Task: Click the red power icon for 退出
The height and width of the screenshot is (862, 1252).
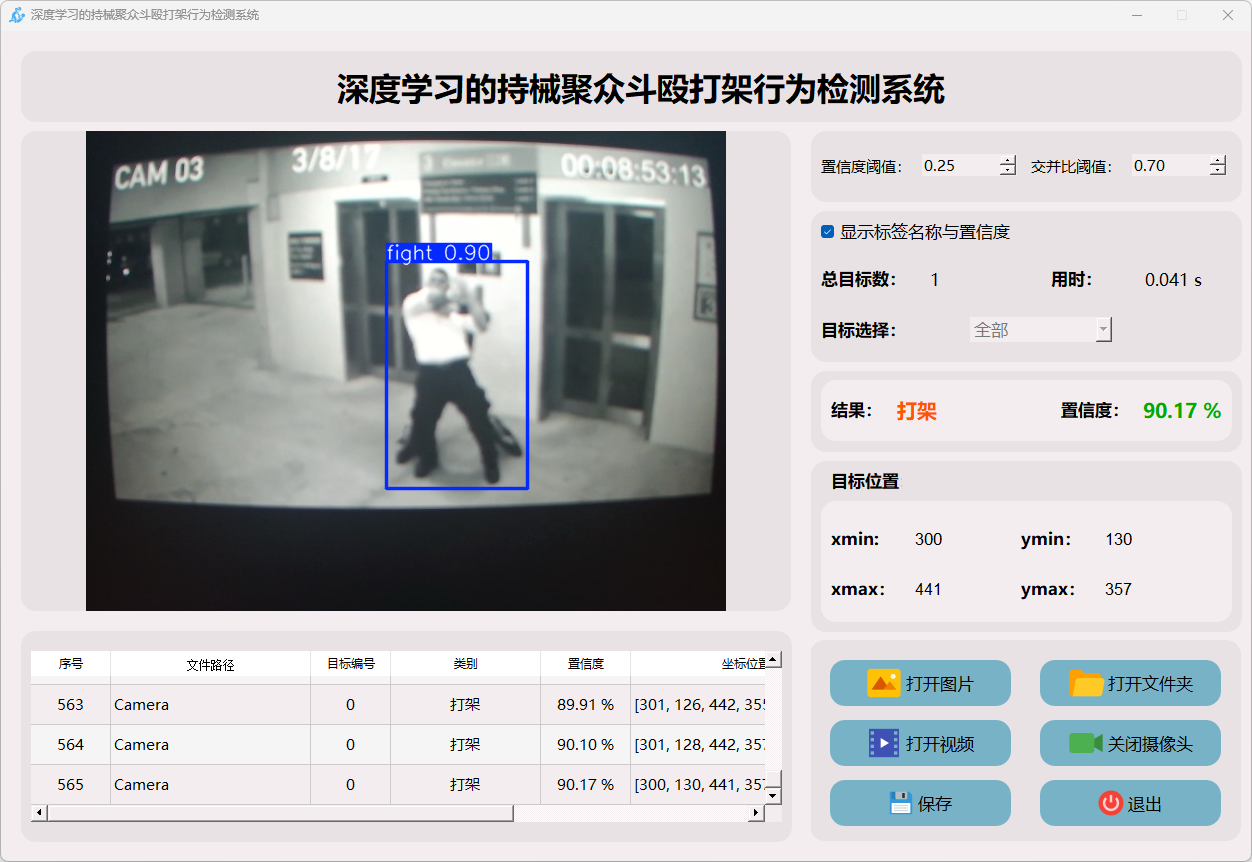Action: point(1110,803)
